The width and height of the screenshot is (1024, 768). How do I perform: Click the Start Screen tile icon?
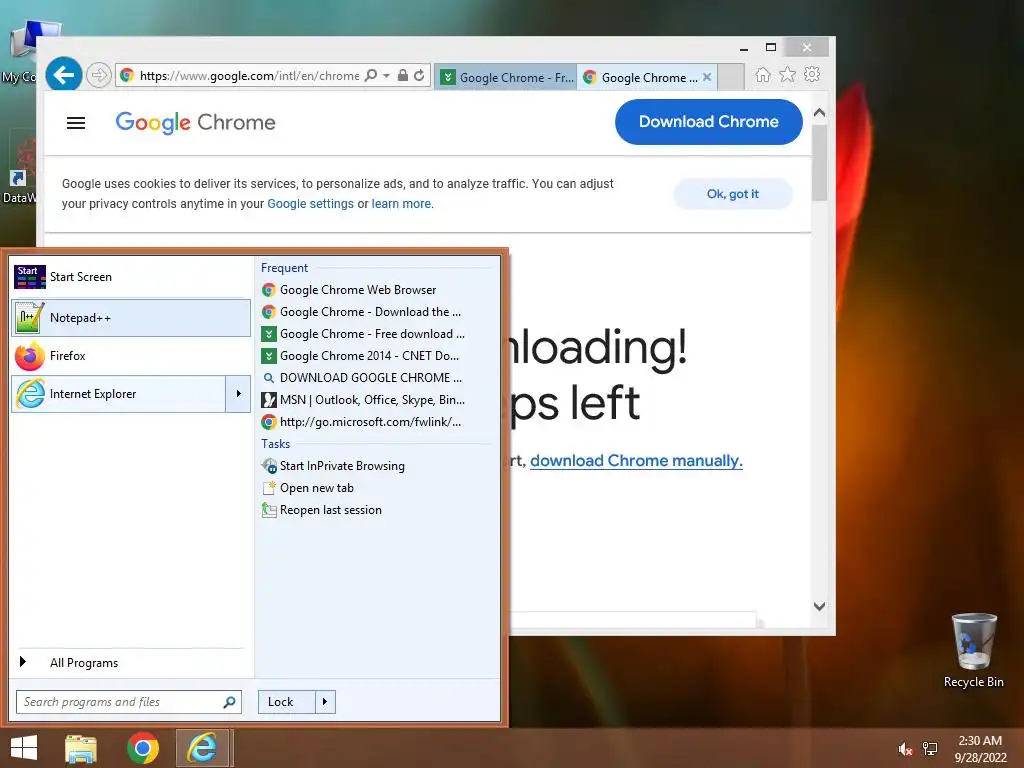click(x=30, y=277)
